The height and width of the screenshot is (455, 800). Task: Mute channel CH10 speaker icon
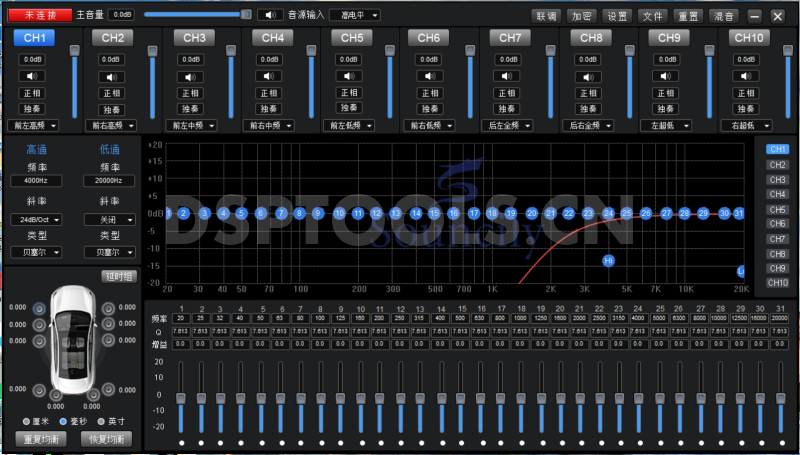pyautogui.click(x=745, y=76)
